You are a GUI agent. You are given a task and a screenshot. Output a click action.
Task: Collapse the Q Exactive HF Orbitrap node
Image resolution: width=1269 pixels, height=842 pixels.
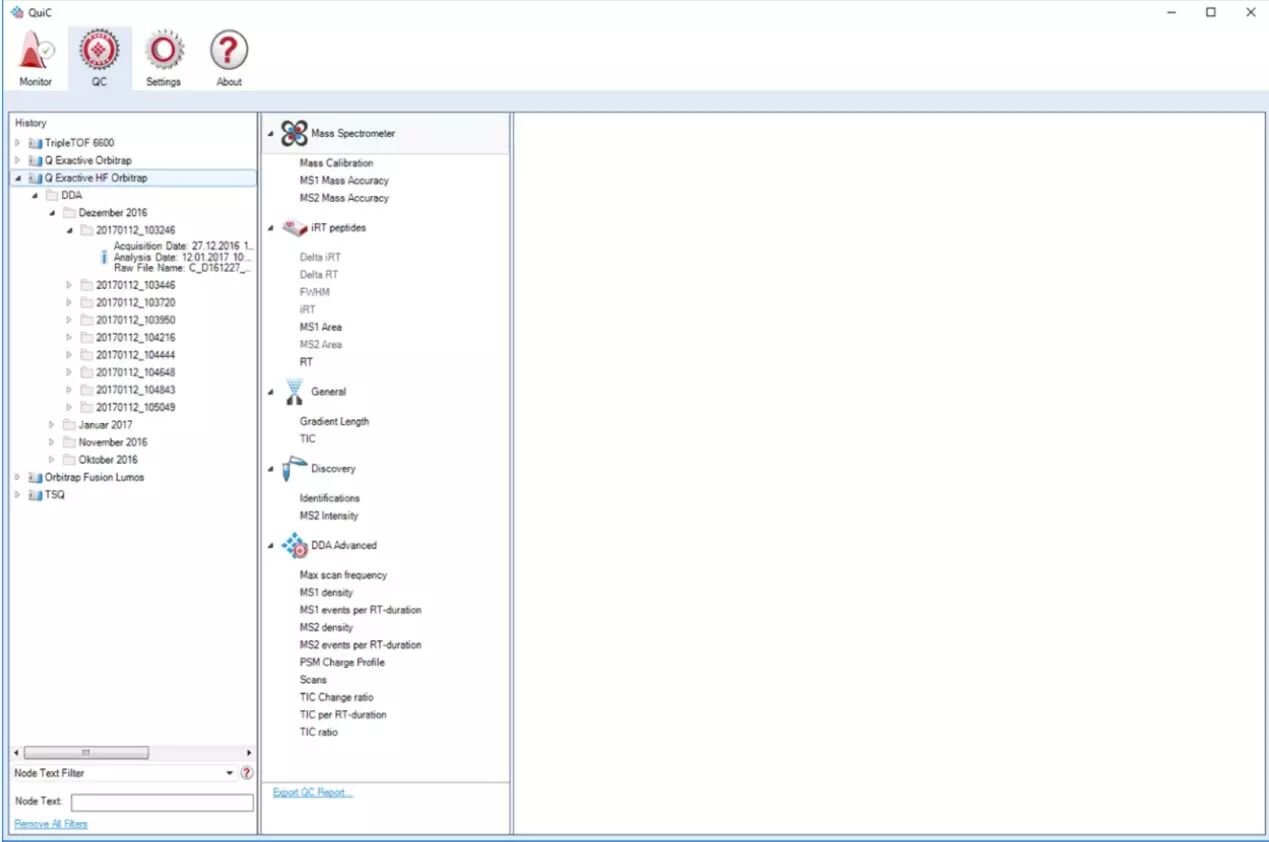pyautogui.click(x=17, y=178)
